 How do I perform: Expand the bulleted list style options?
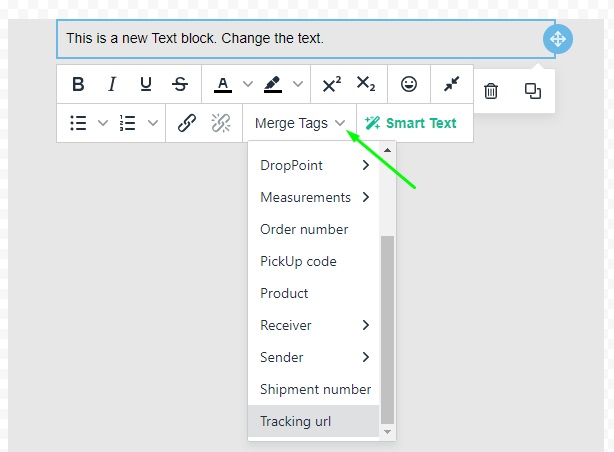(x=102, y=123)
